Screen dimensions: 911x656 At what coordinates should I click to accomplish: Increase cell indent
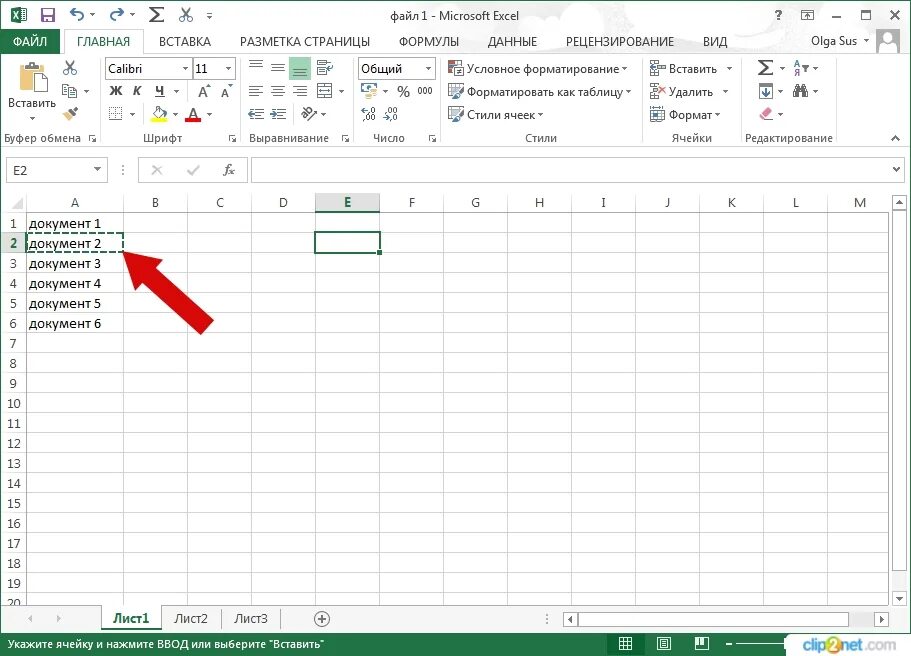click(278, 114)
